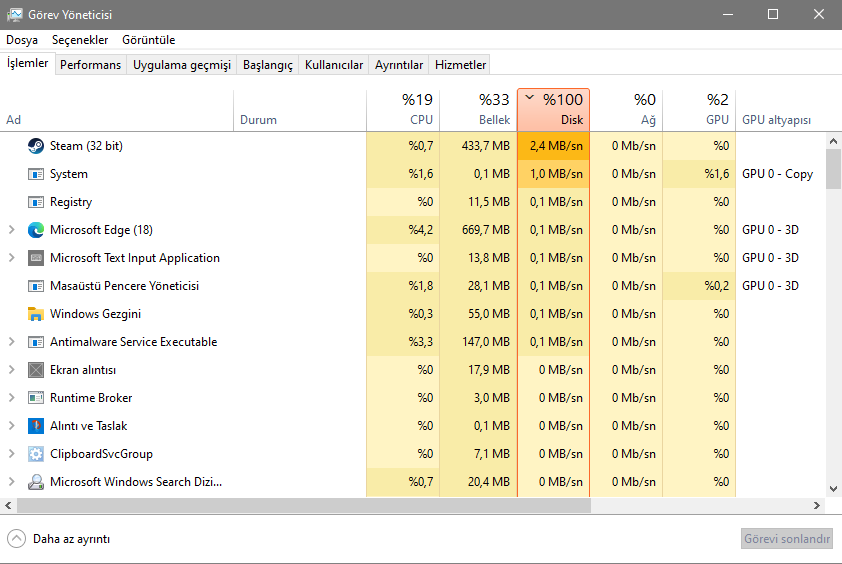Expand the Antimalware Service Executable row
842x564 pixels.
click(12, 342)
